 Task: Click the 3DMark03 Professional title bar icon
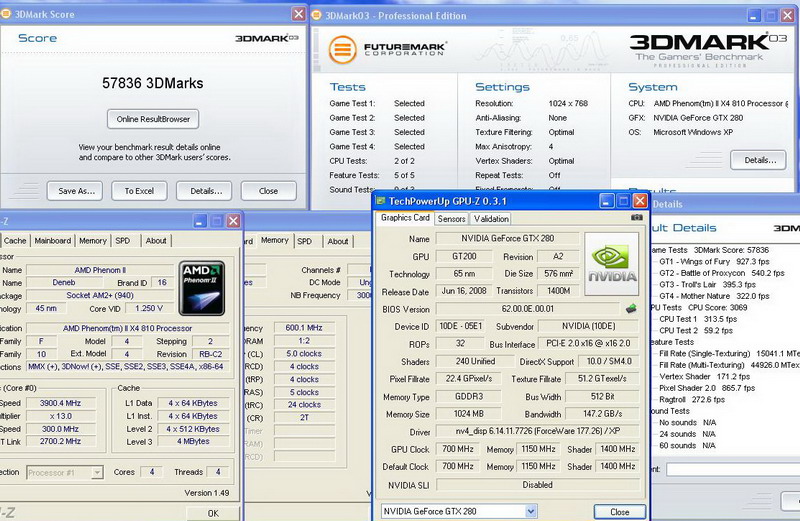pyautogui.click(x=316, y=15)
